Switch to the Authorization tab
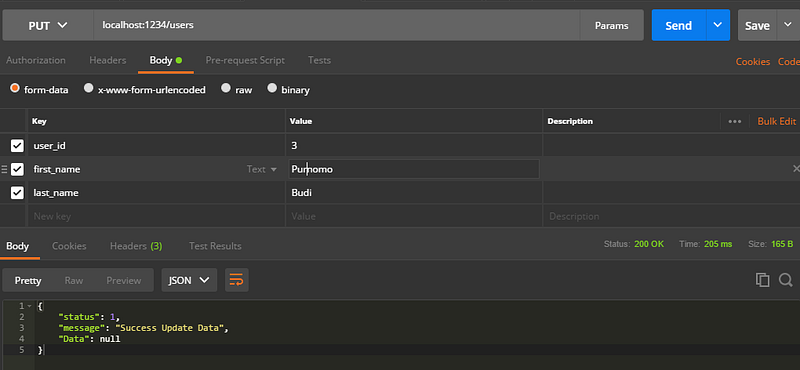Screen dimensions: 800x370 [36, 60]
